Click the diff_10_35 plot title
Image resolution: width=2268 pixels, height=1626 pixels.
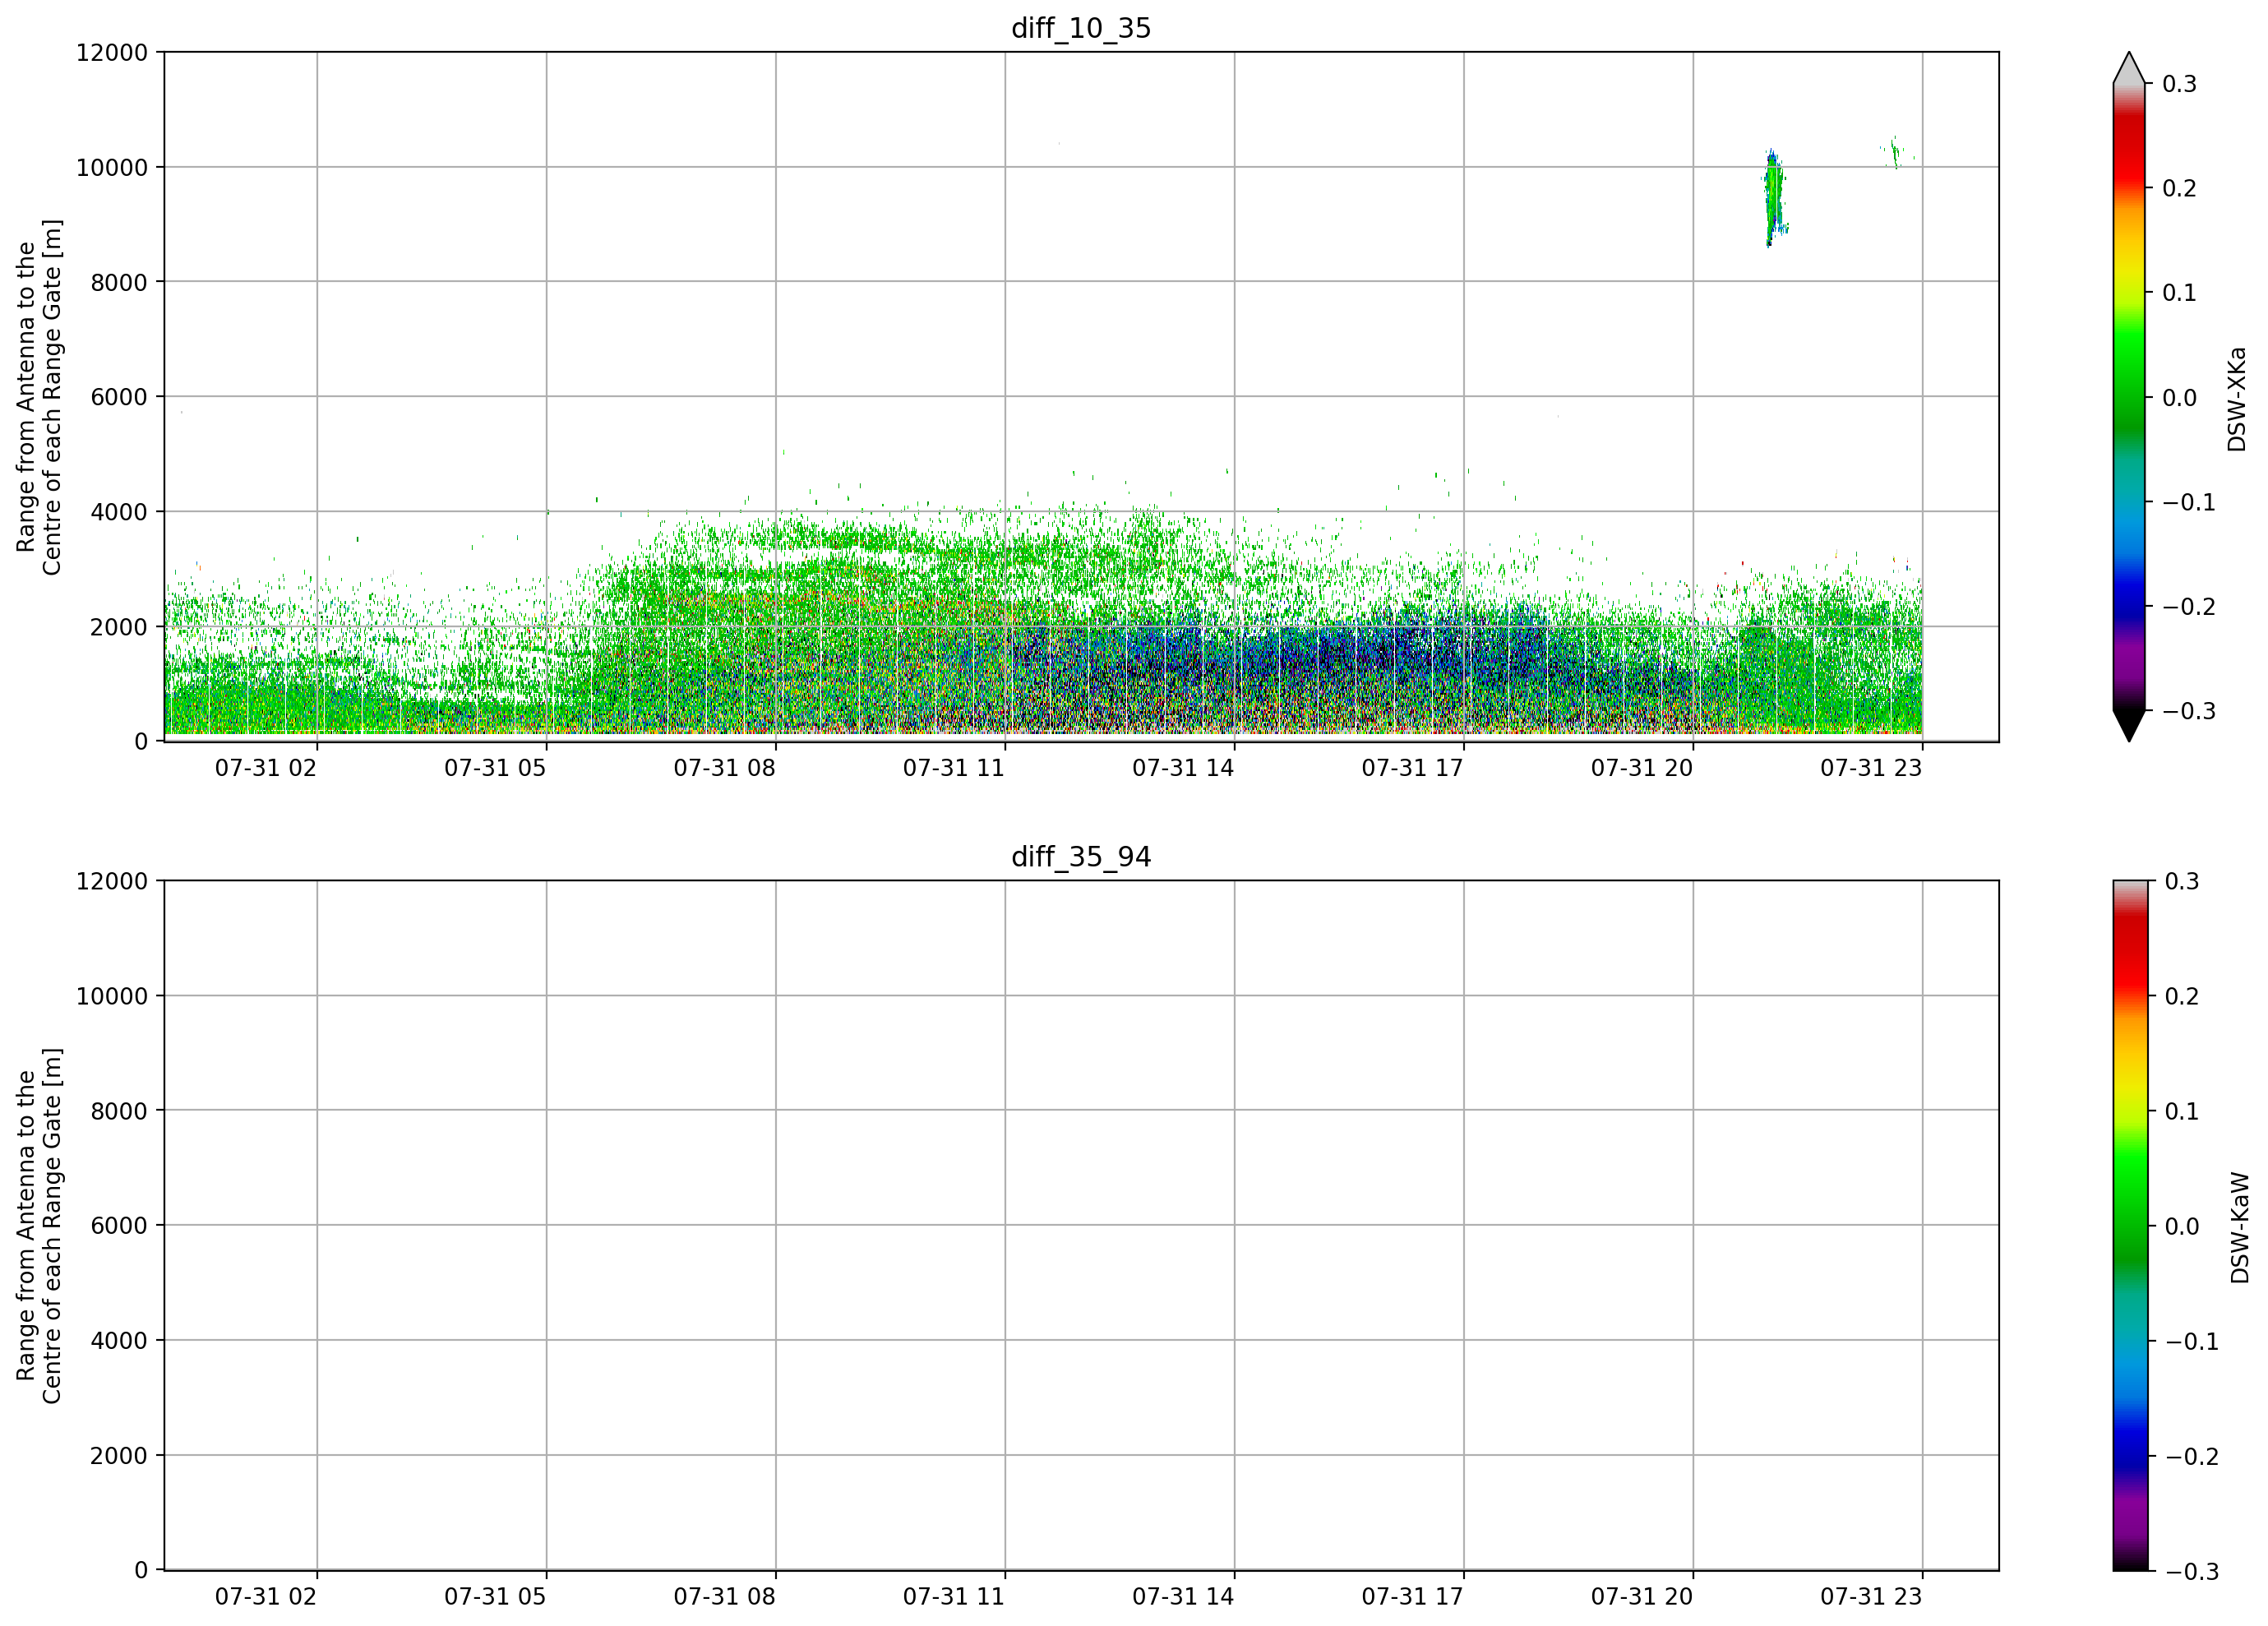pos(1081,28)
